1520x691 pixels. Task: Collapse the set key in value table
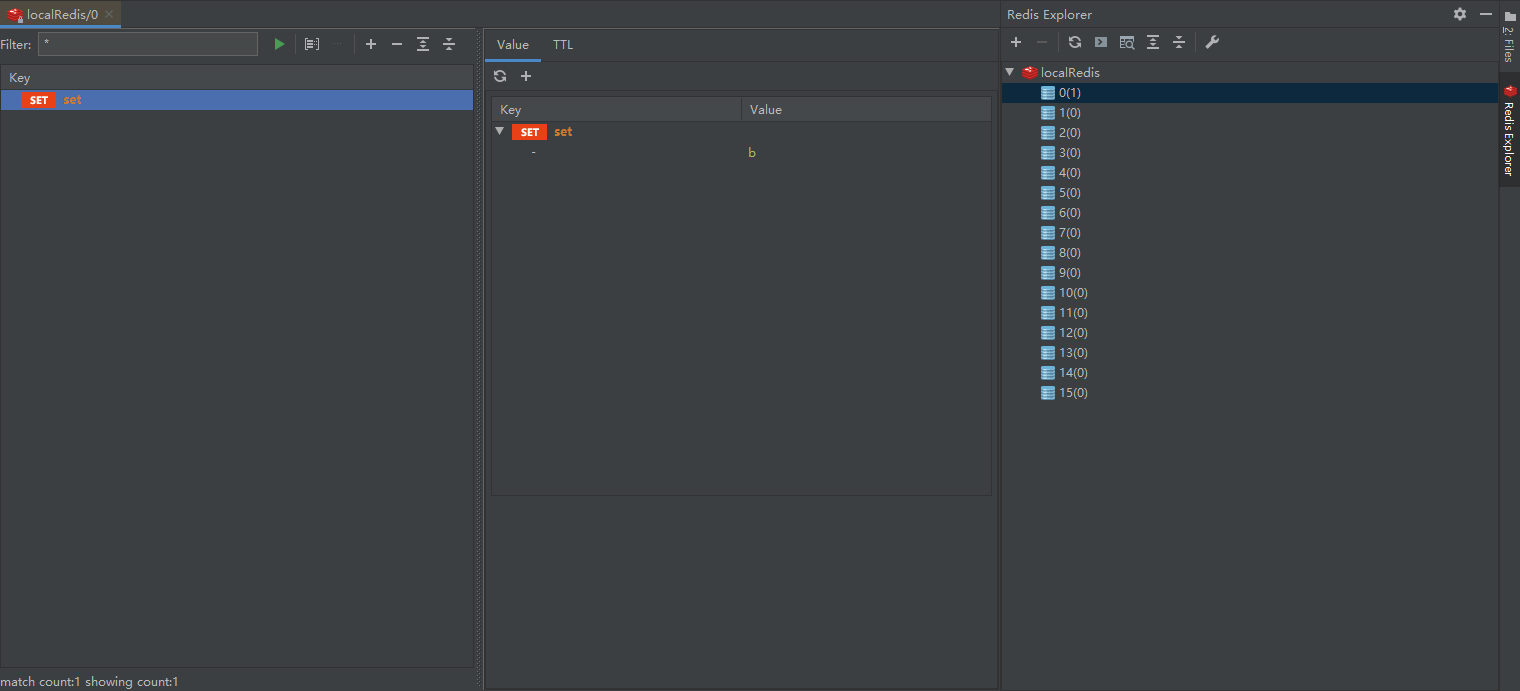coord(500,132)
